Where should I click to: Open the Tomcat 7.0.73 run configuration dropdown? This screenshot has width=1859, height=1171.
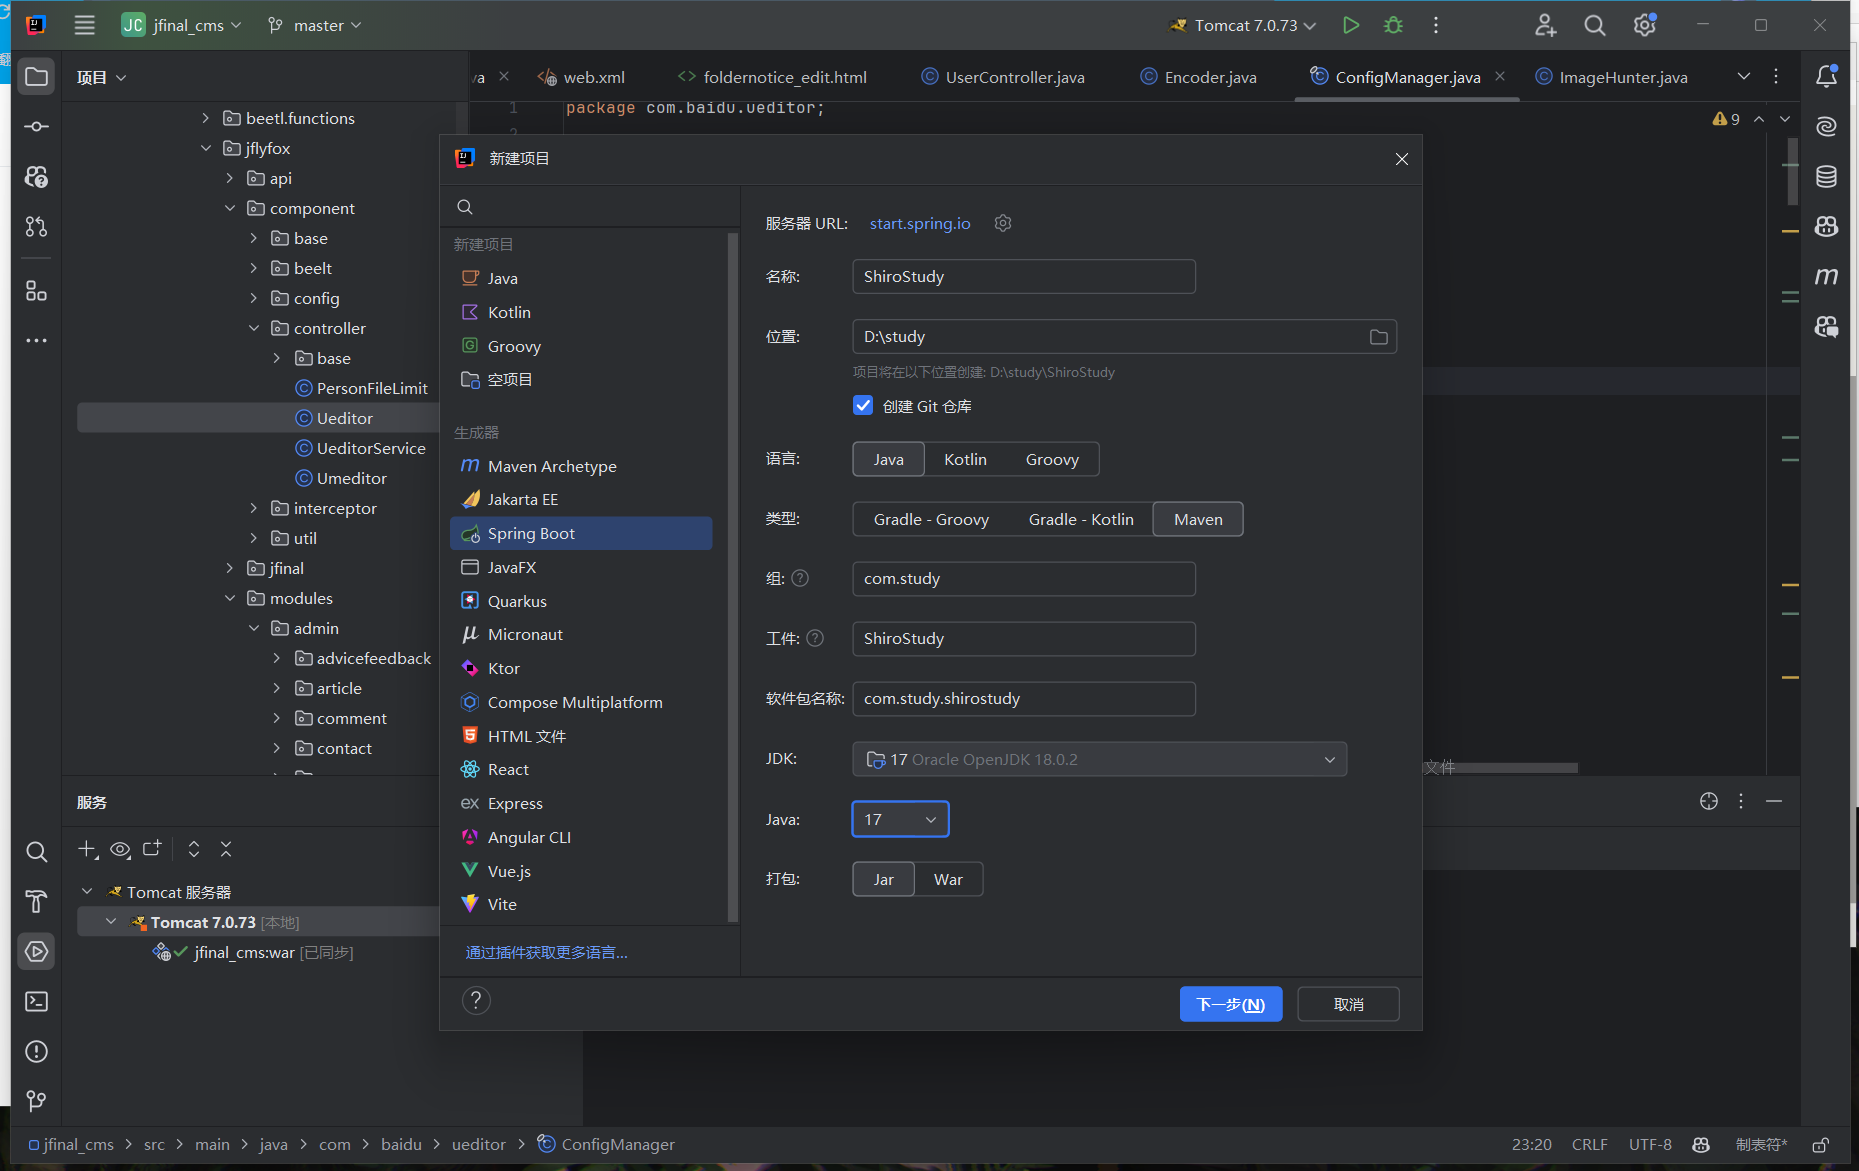[x=1243, y=25]
